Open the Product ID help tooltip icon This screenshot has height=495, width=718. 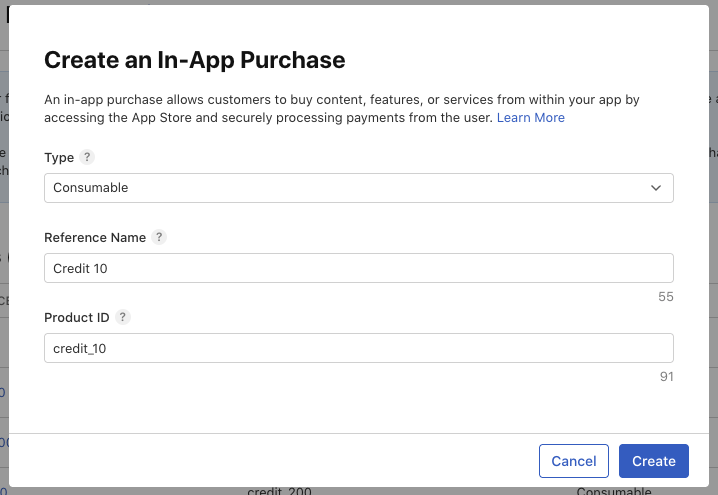[x=122, y=317]
